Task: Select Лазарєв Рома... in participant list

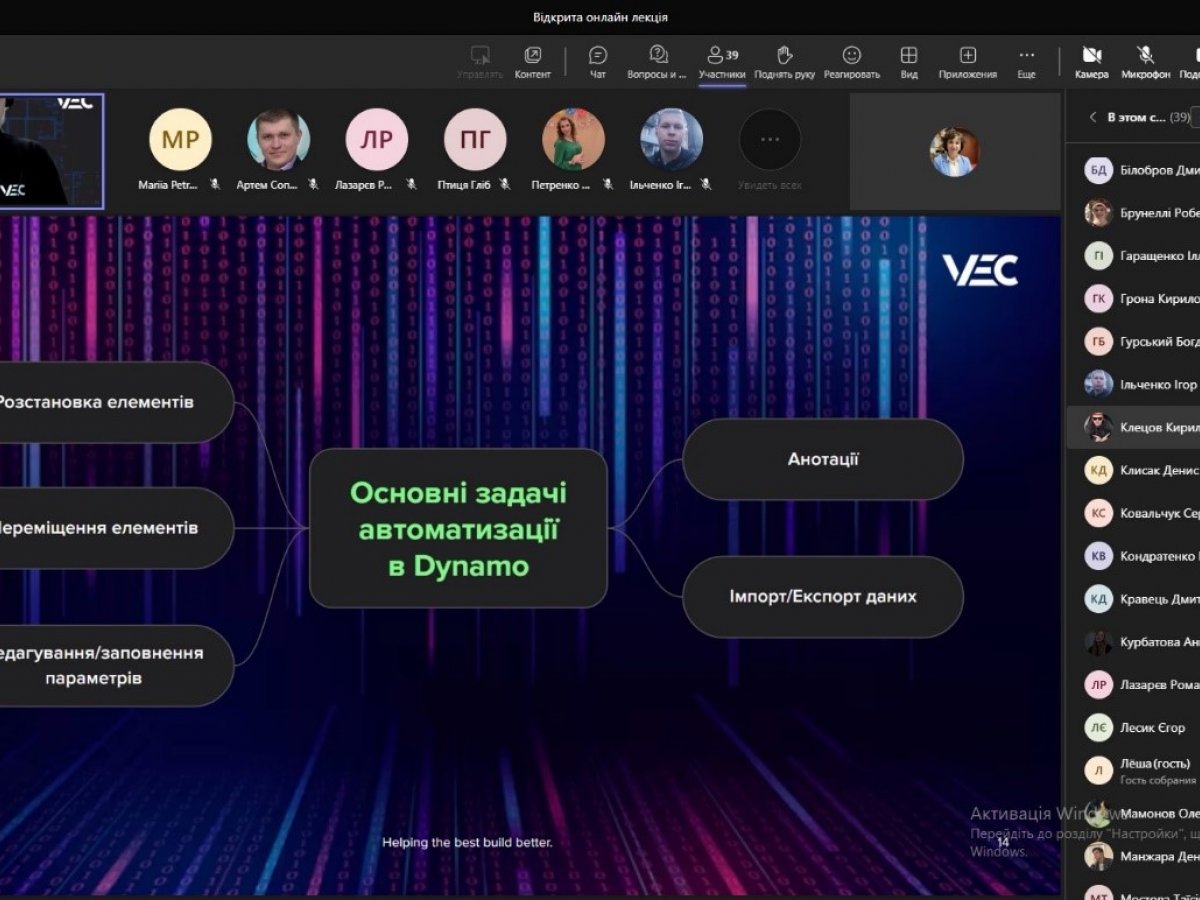Action: 1133,685
